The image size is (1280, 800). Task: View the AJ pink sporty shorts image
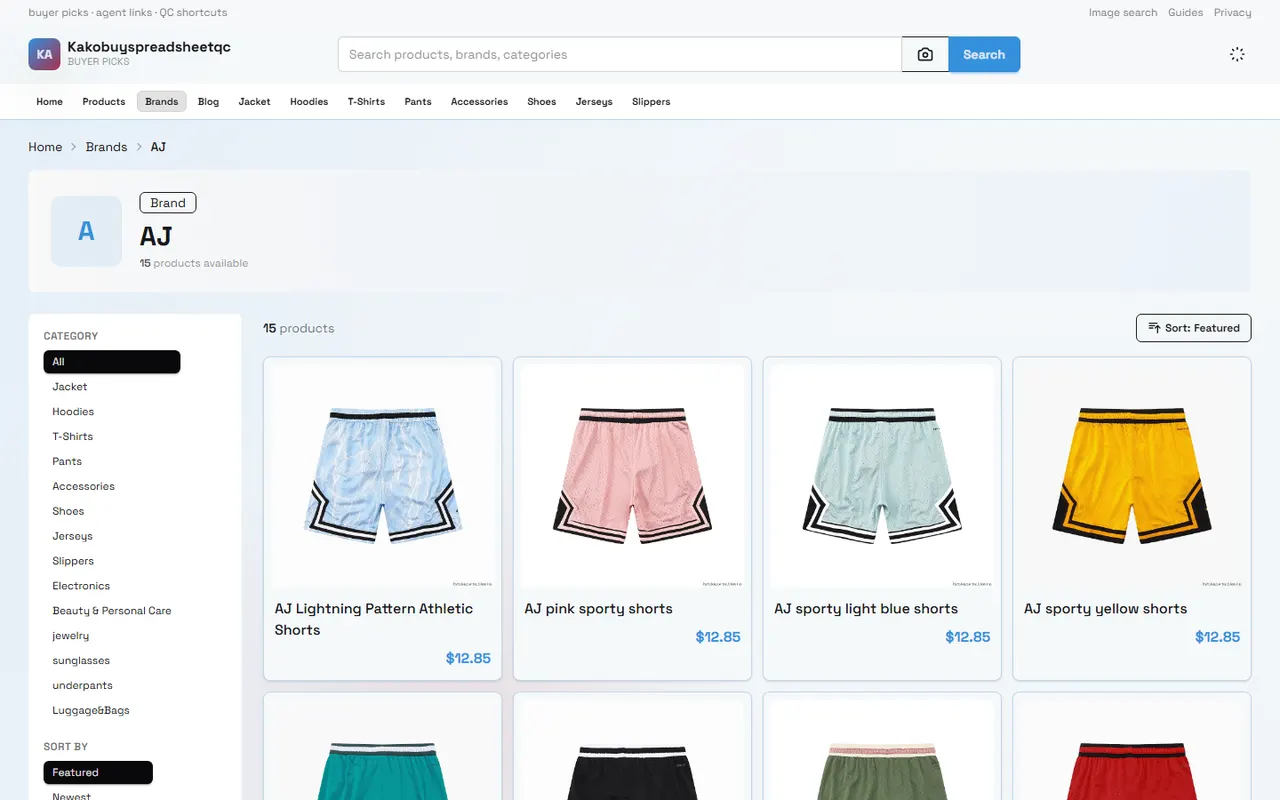pos(632,476)
